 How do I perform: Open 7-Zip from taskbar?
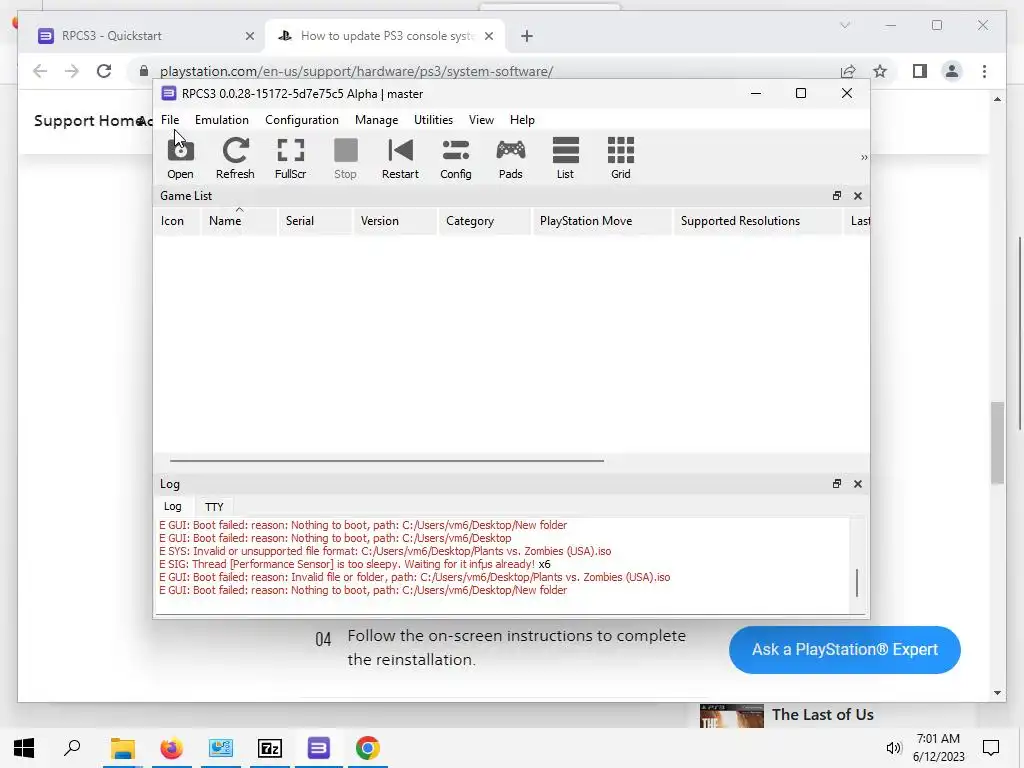(x=270, y=748)
